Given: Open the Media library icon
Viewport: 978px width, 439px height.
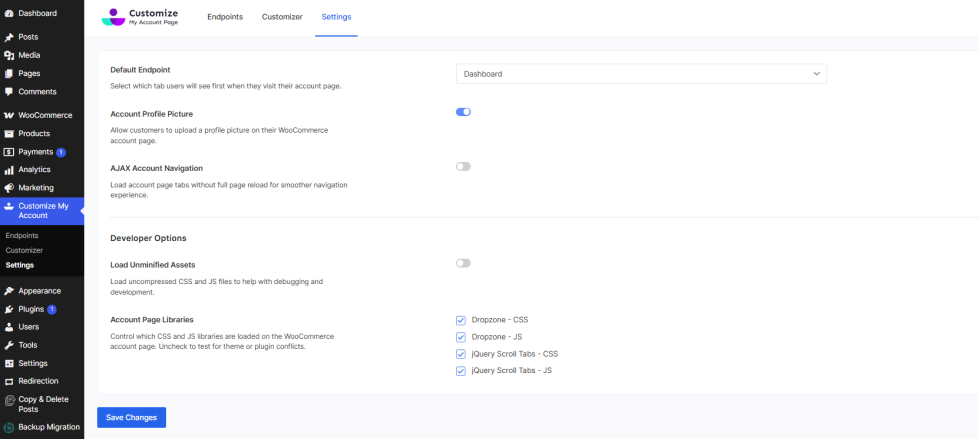Looking at the screenshot, I should coord(9,55).
